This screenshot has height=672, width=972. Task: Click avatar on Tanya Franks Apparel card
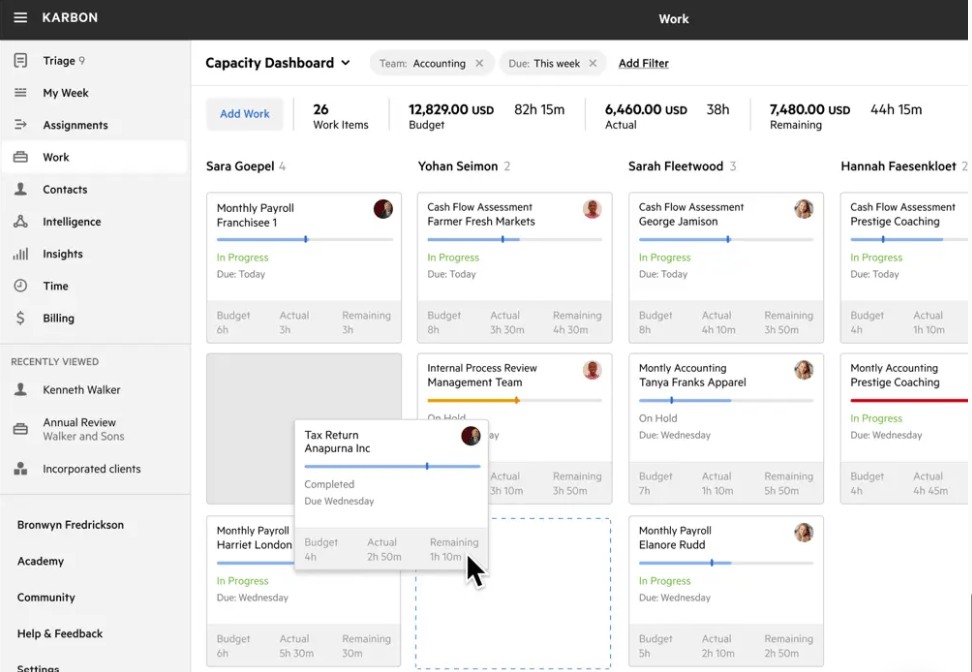[803, 370]
